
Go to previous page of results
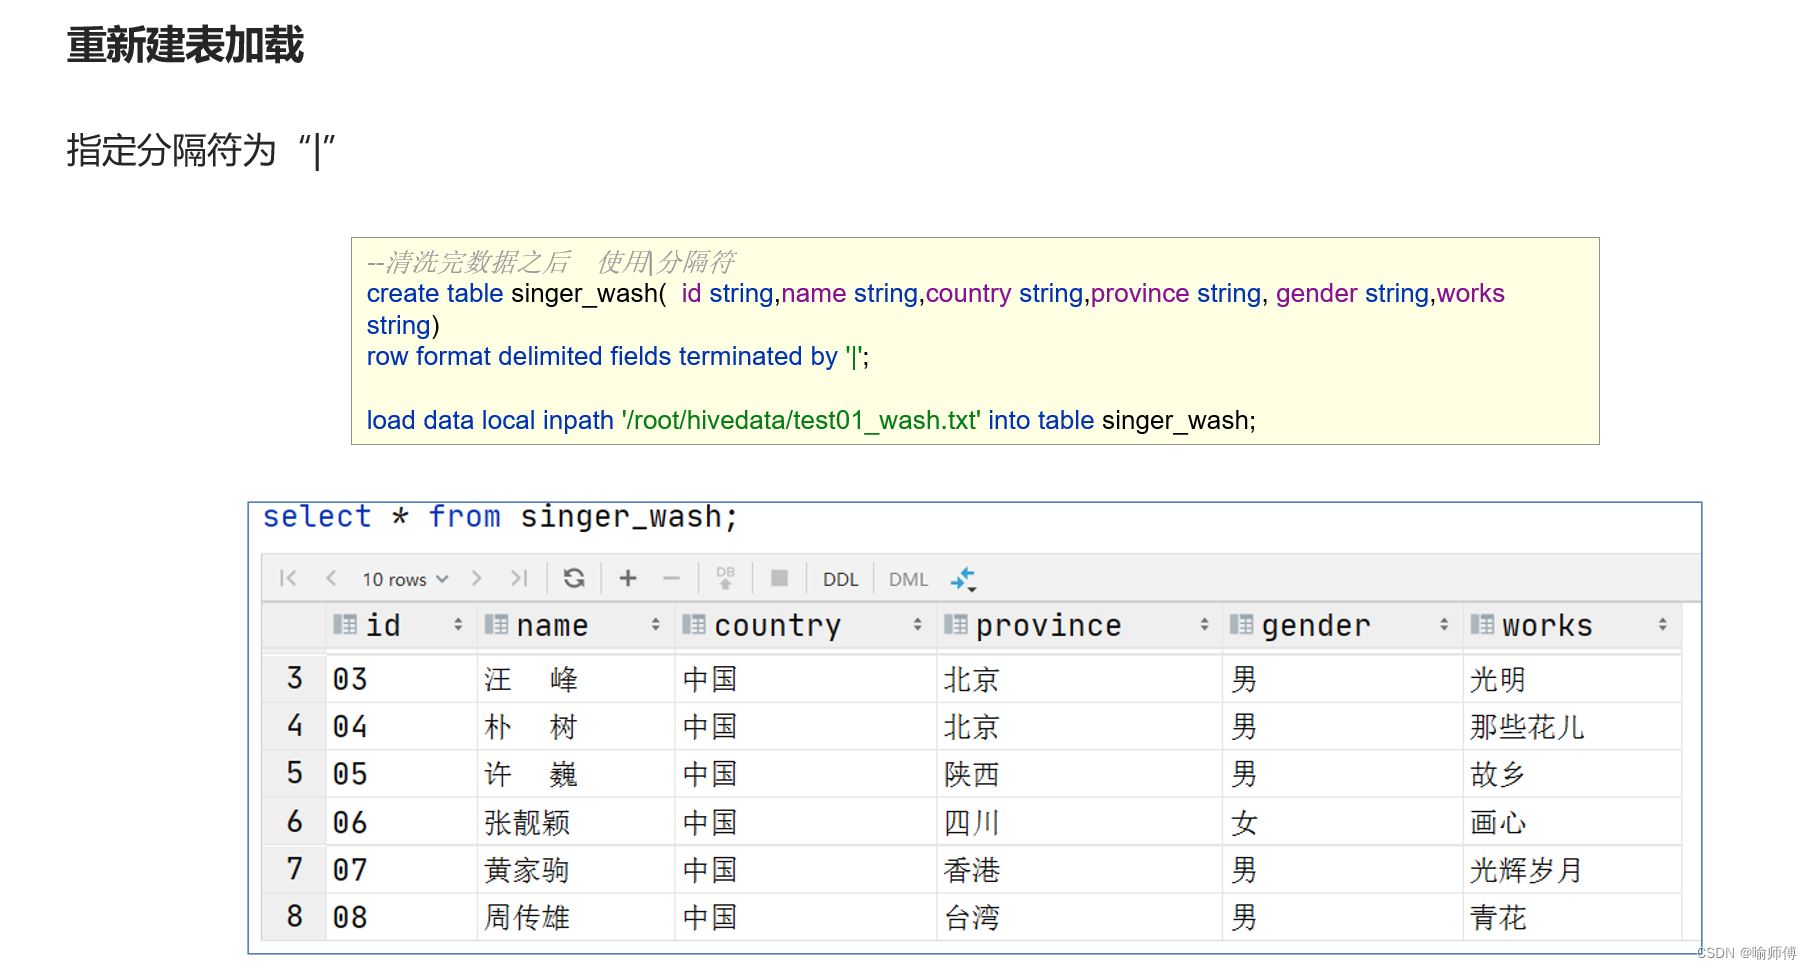click(331, 578)
